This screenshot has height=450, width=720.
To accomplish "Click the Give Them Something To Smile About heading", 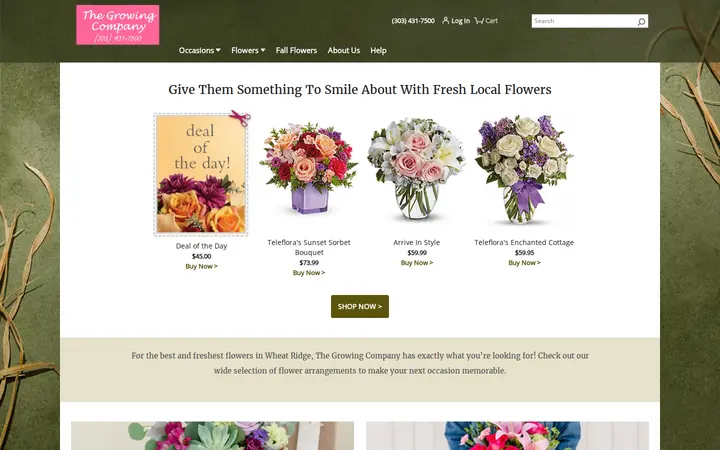I will click(x=360, y=90).
